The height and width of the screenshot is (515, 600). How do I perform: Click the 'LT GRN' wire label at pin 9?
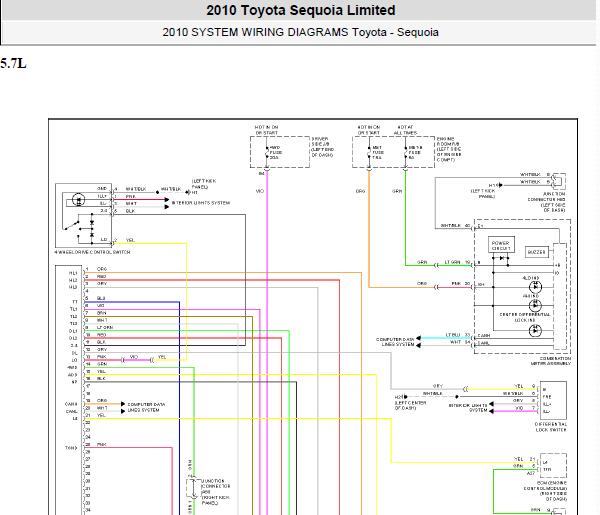(105, 328)
